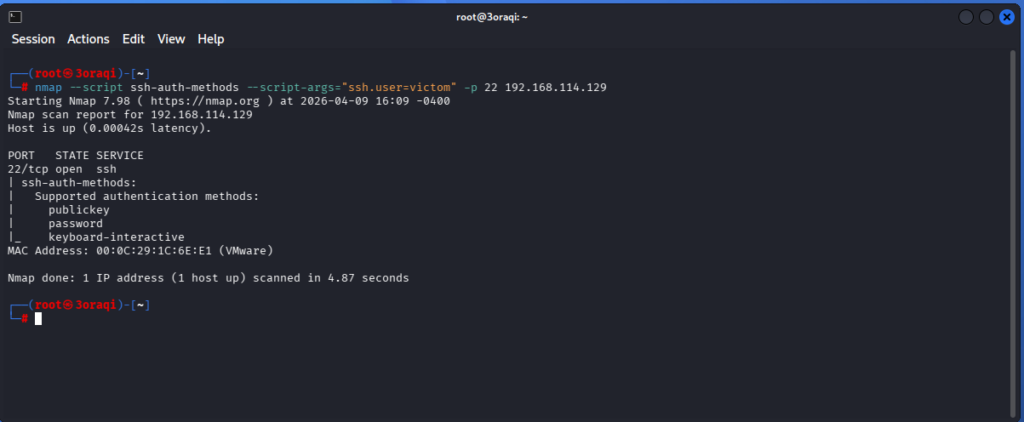Click the keyboard-interactive method line
This screenshot has width=1024, height=422.
click(116, 237)
